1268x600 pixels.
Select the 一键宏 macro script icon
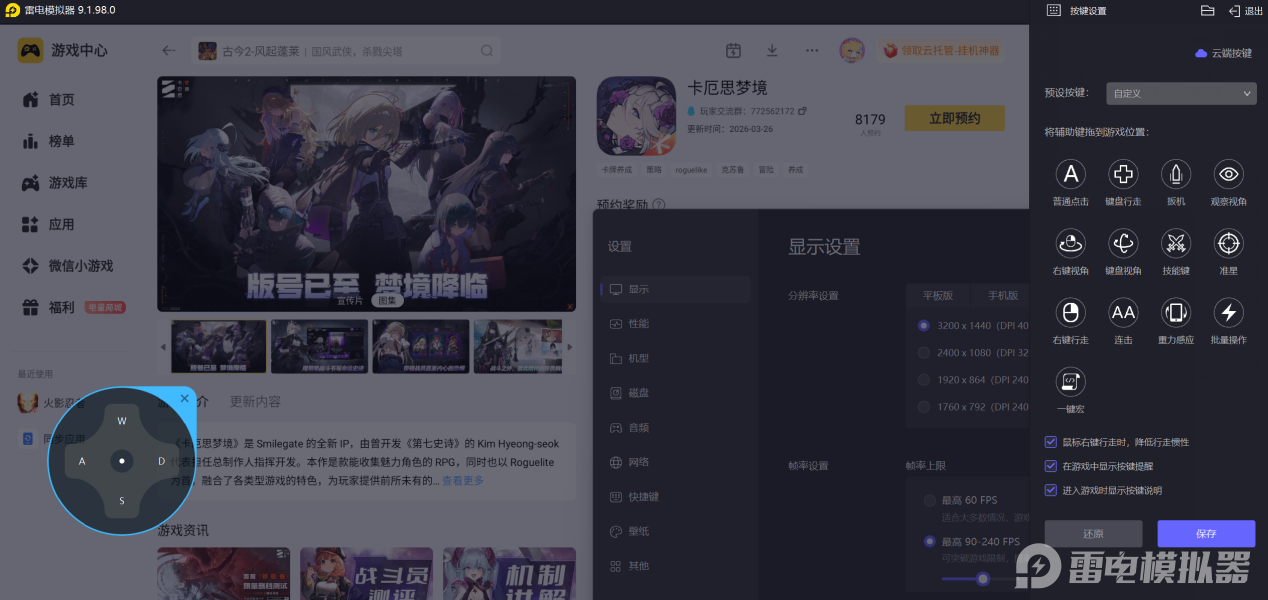click(x=1070, y=381)
